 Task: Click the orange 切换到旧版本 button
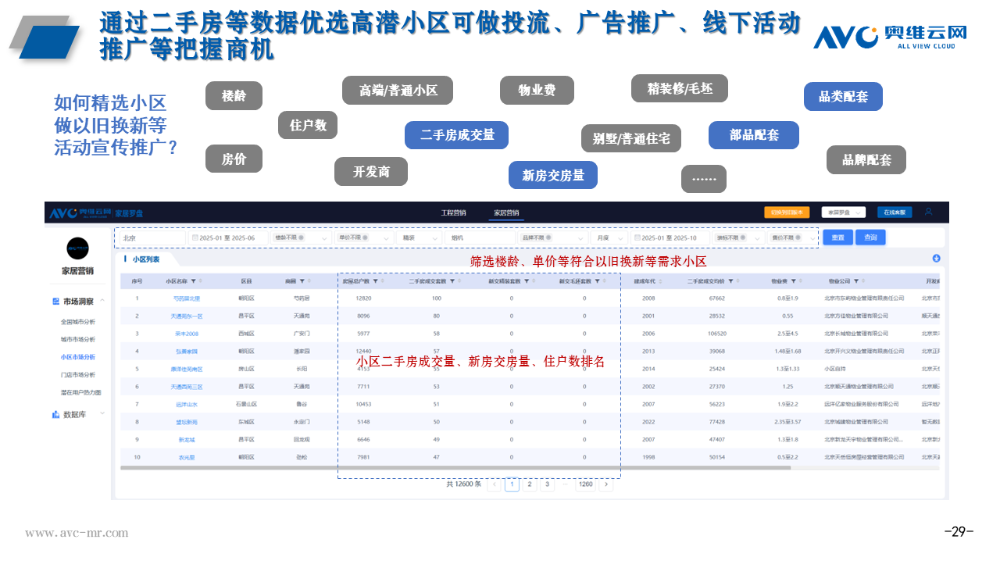[786, 212]
